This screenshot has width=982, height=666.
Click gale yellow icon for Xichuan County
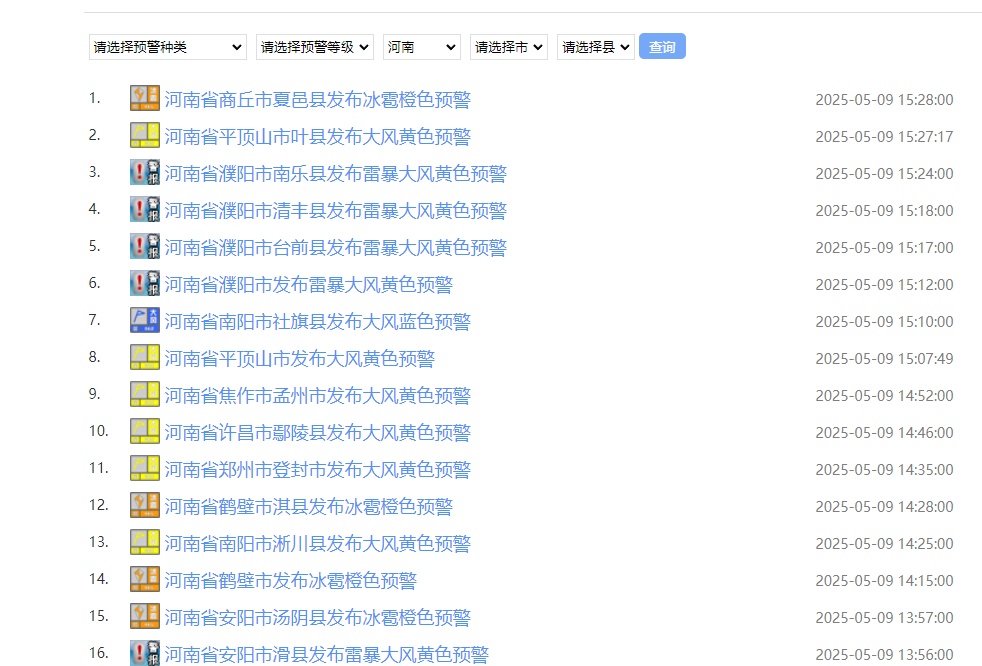click(145, 542)
